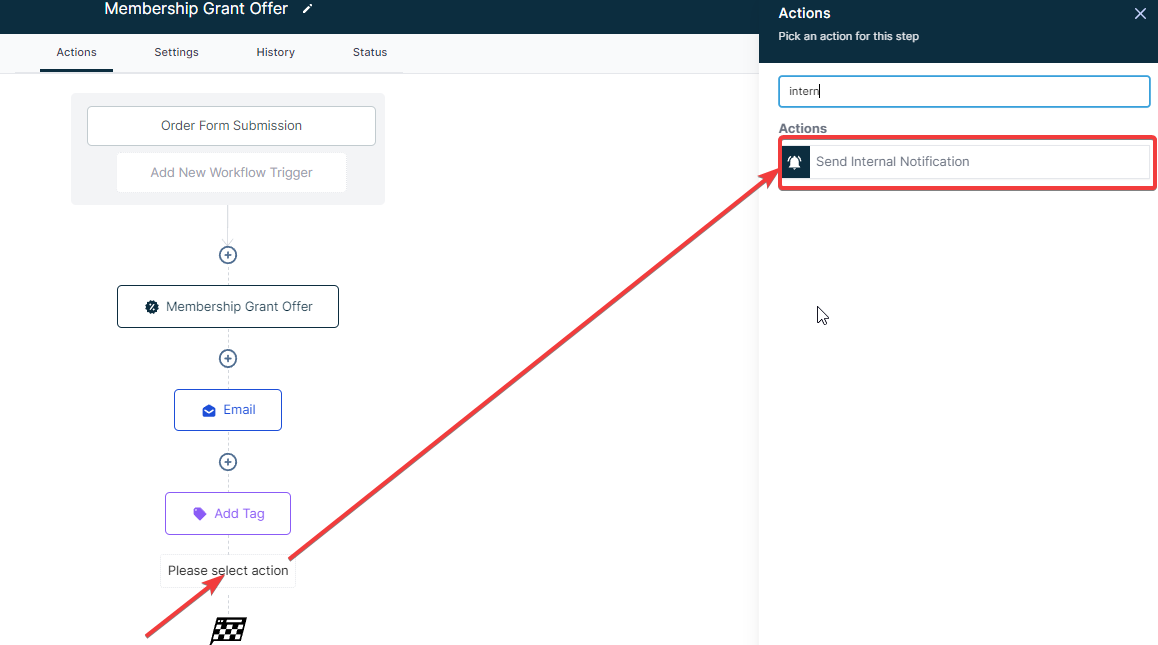Open the Status tab
This screenshot has width=1158, height=645.
tap(370, 52)
